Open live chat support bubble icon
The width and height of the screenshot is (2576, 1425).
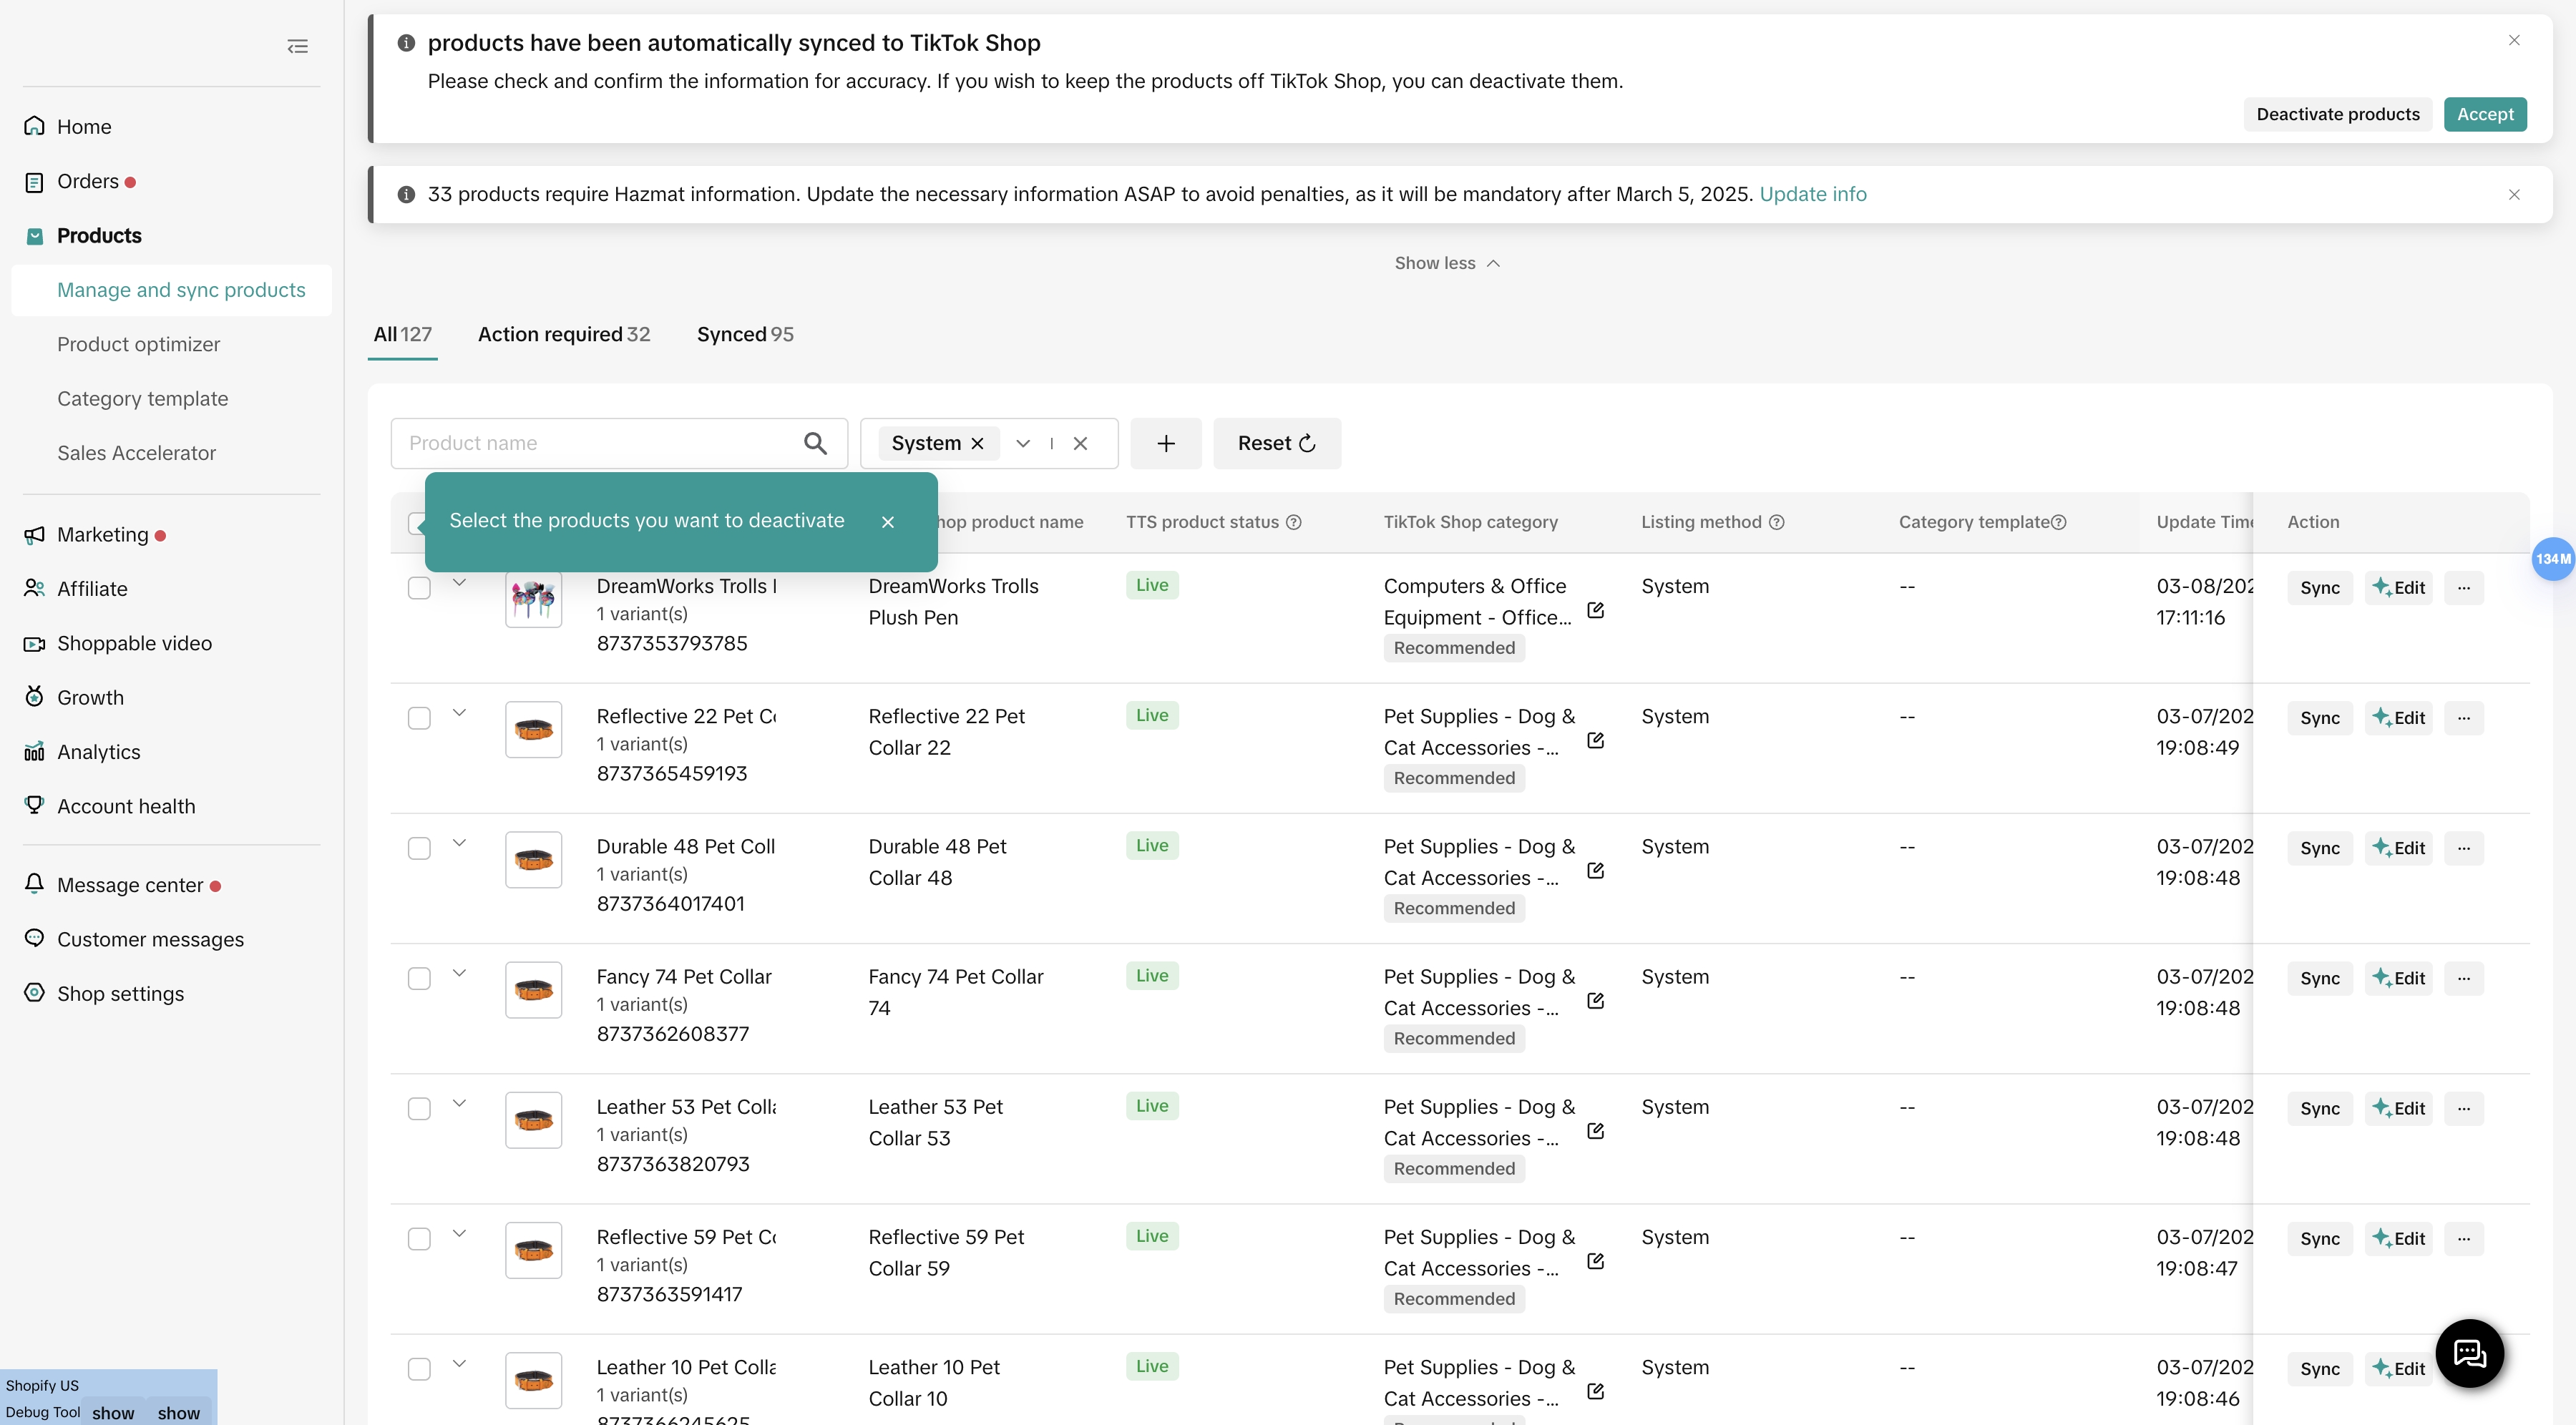pyautogui.click(x=2469, y=1353)
